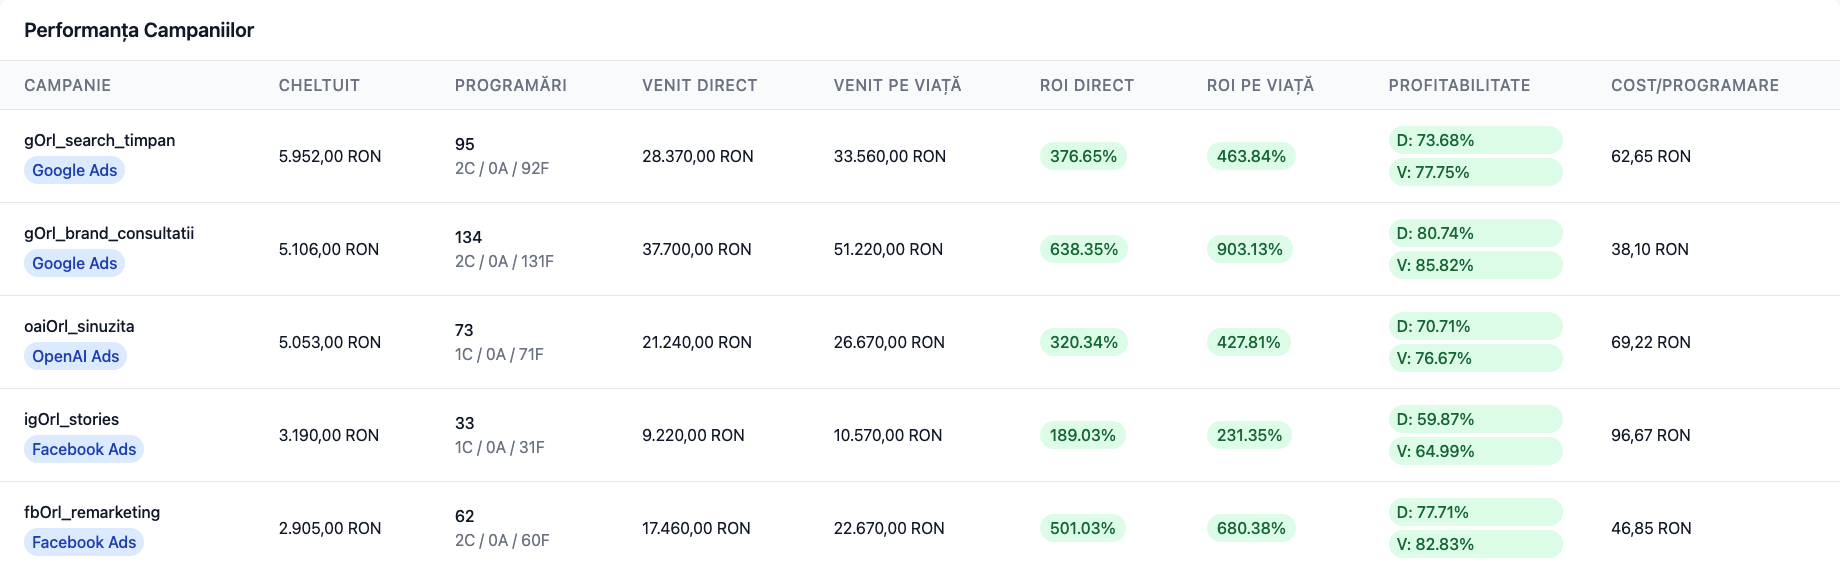Viewport: 1840px width, 574px height.
Task: Select the VENIT DIRECT column header
Action: click(x=700, y=85)
